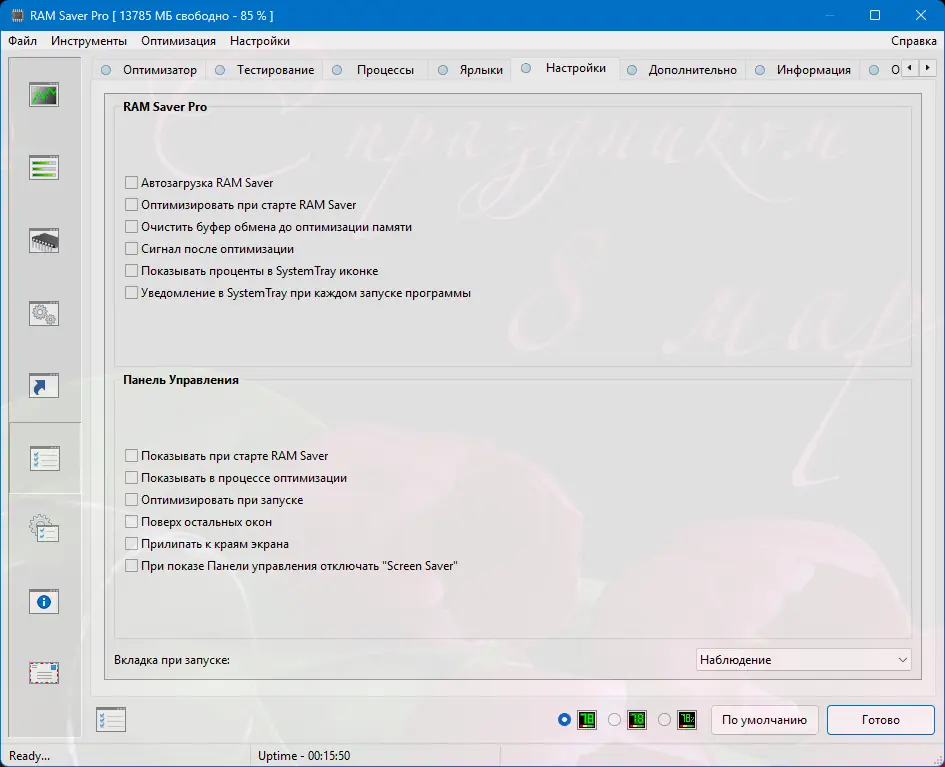Enable Сигнал после оптимизации
The height and width of the screenshot is (767, 945).
coord(131,249)
